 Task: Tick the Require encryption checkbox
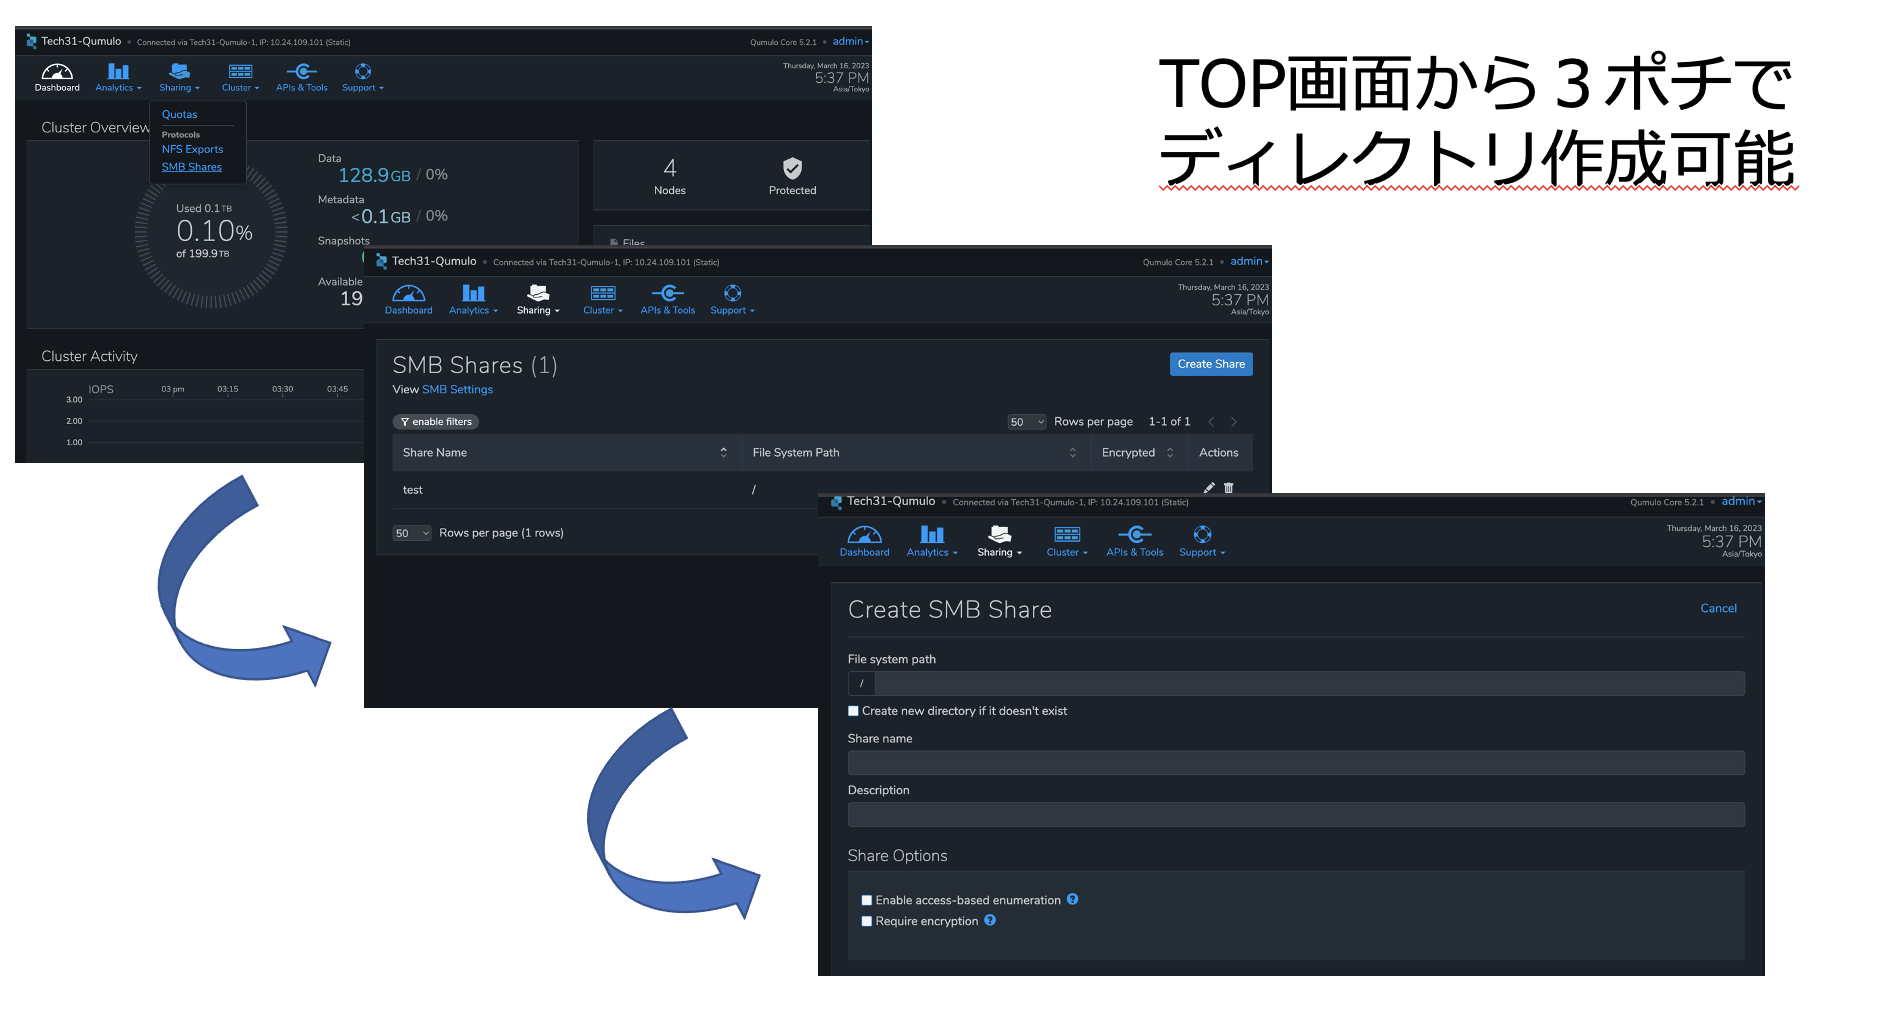(x=867, y=921)
